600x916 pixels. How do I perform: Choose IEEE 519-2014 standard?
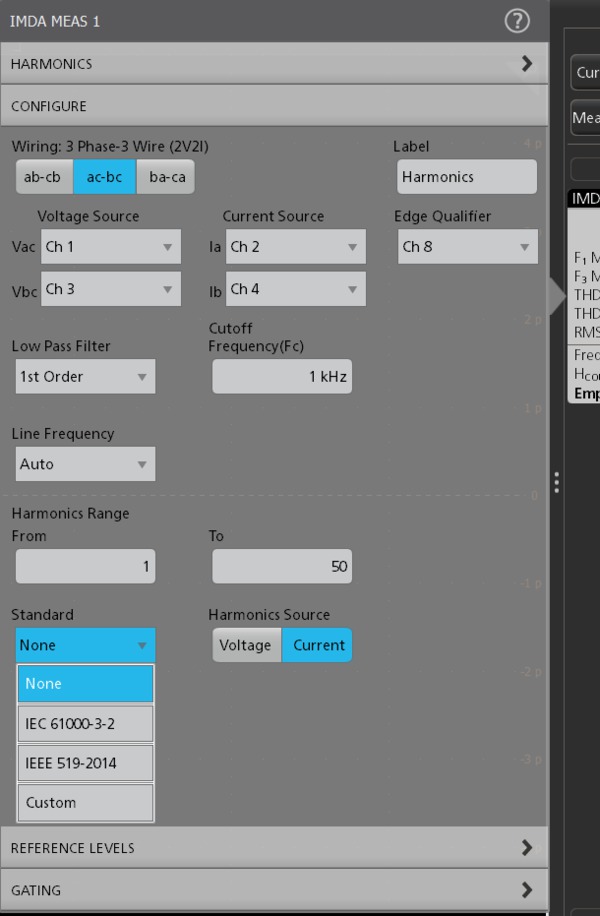point(85,763)
